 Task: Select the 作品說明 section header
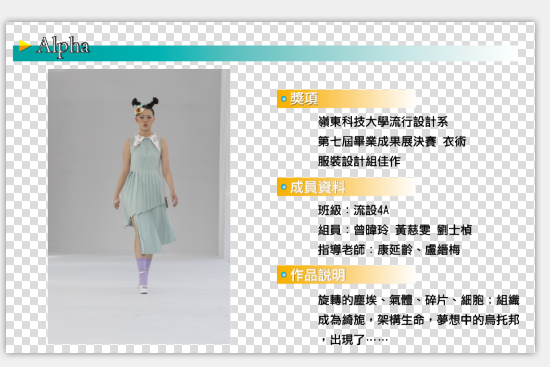coord(346,275)
